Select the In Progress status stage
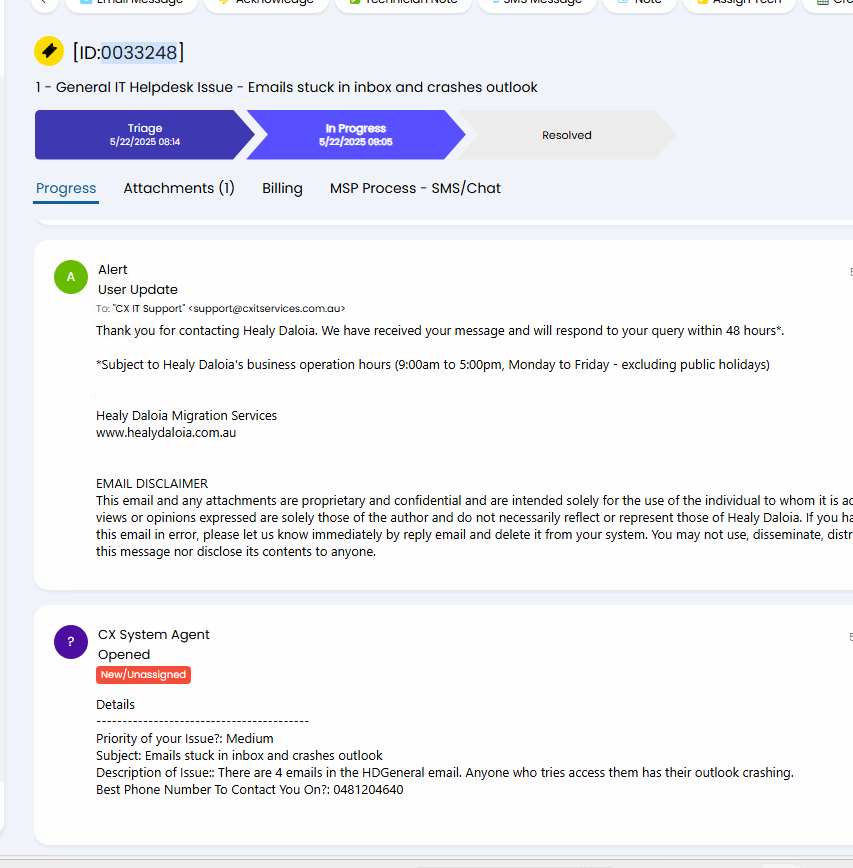This screenshot has height=868, width=853. point(355,135)
